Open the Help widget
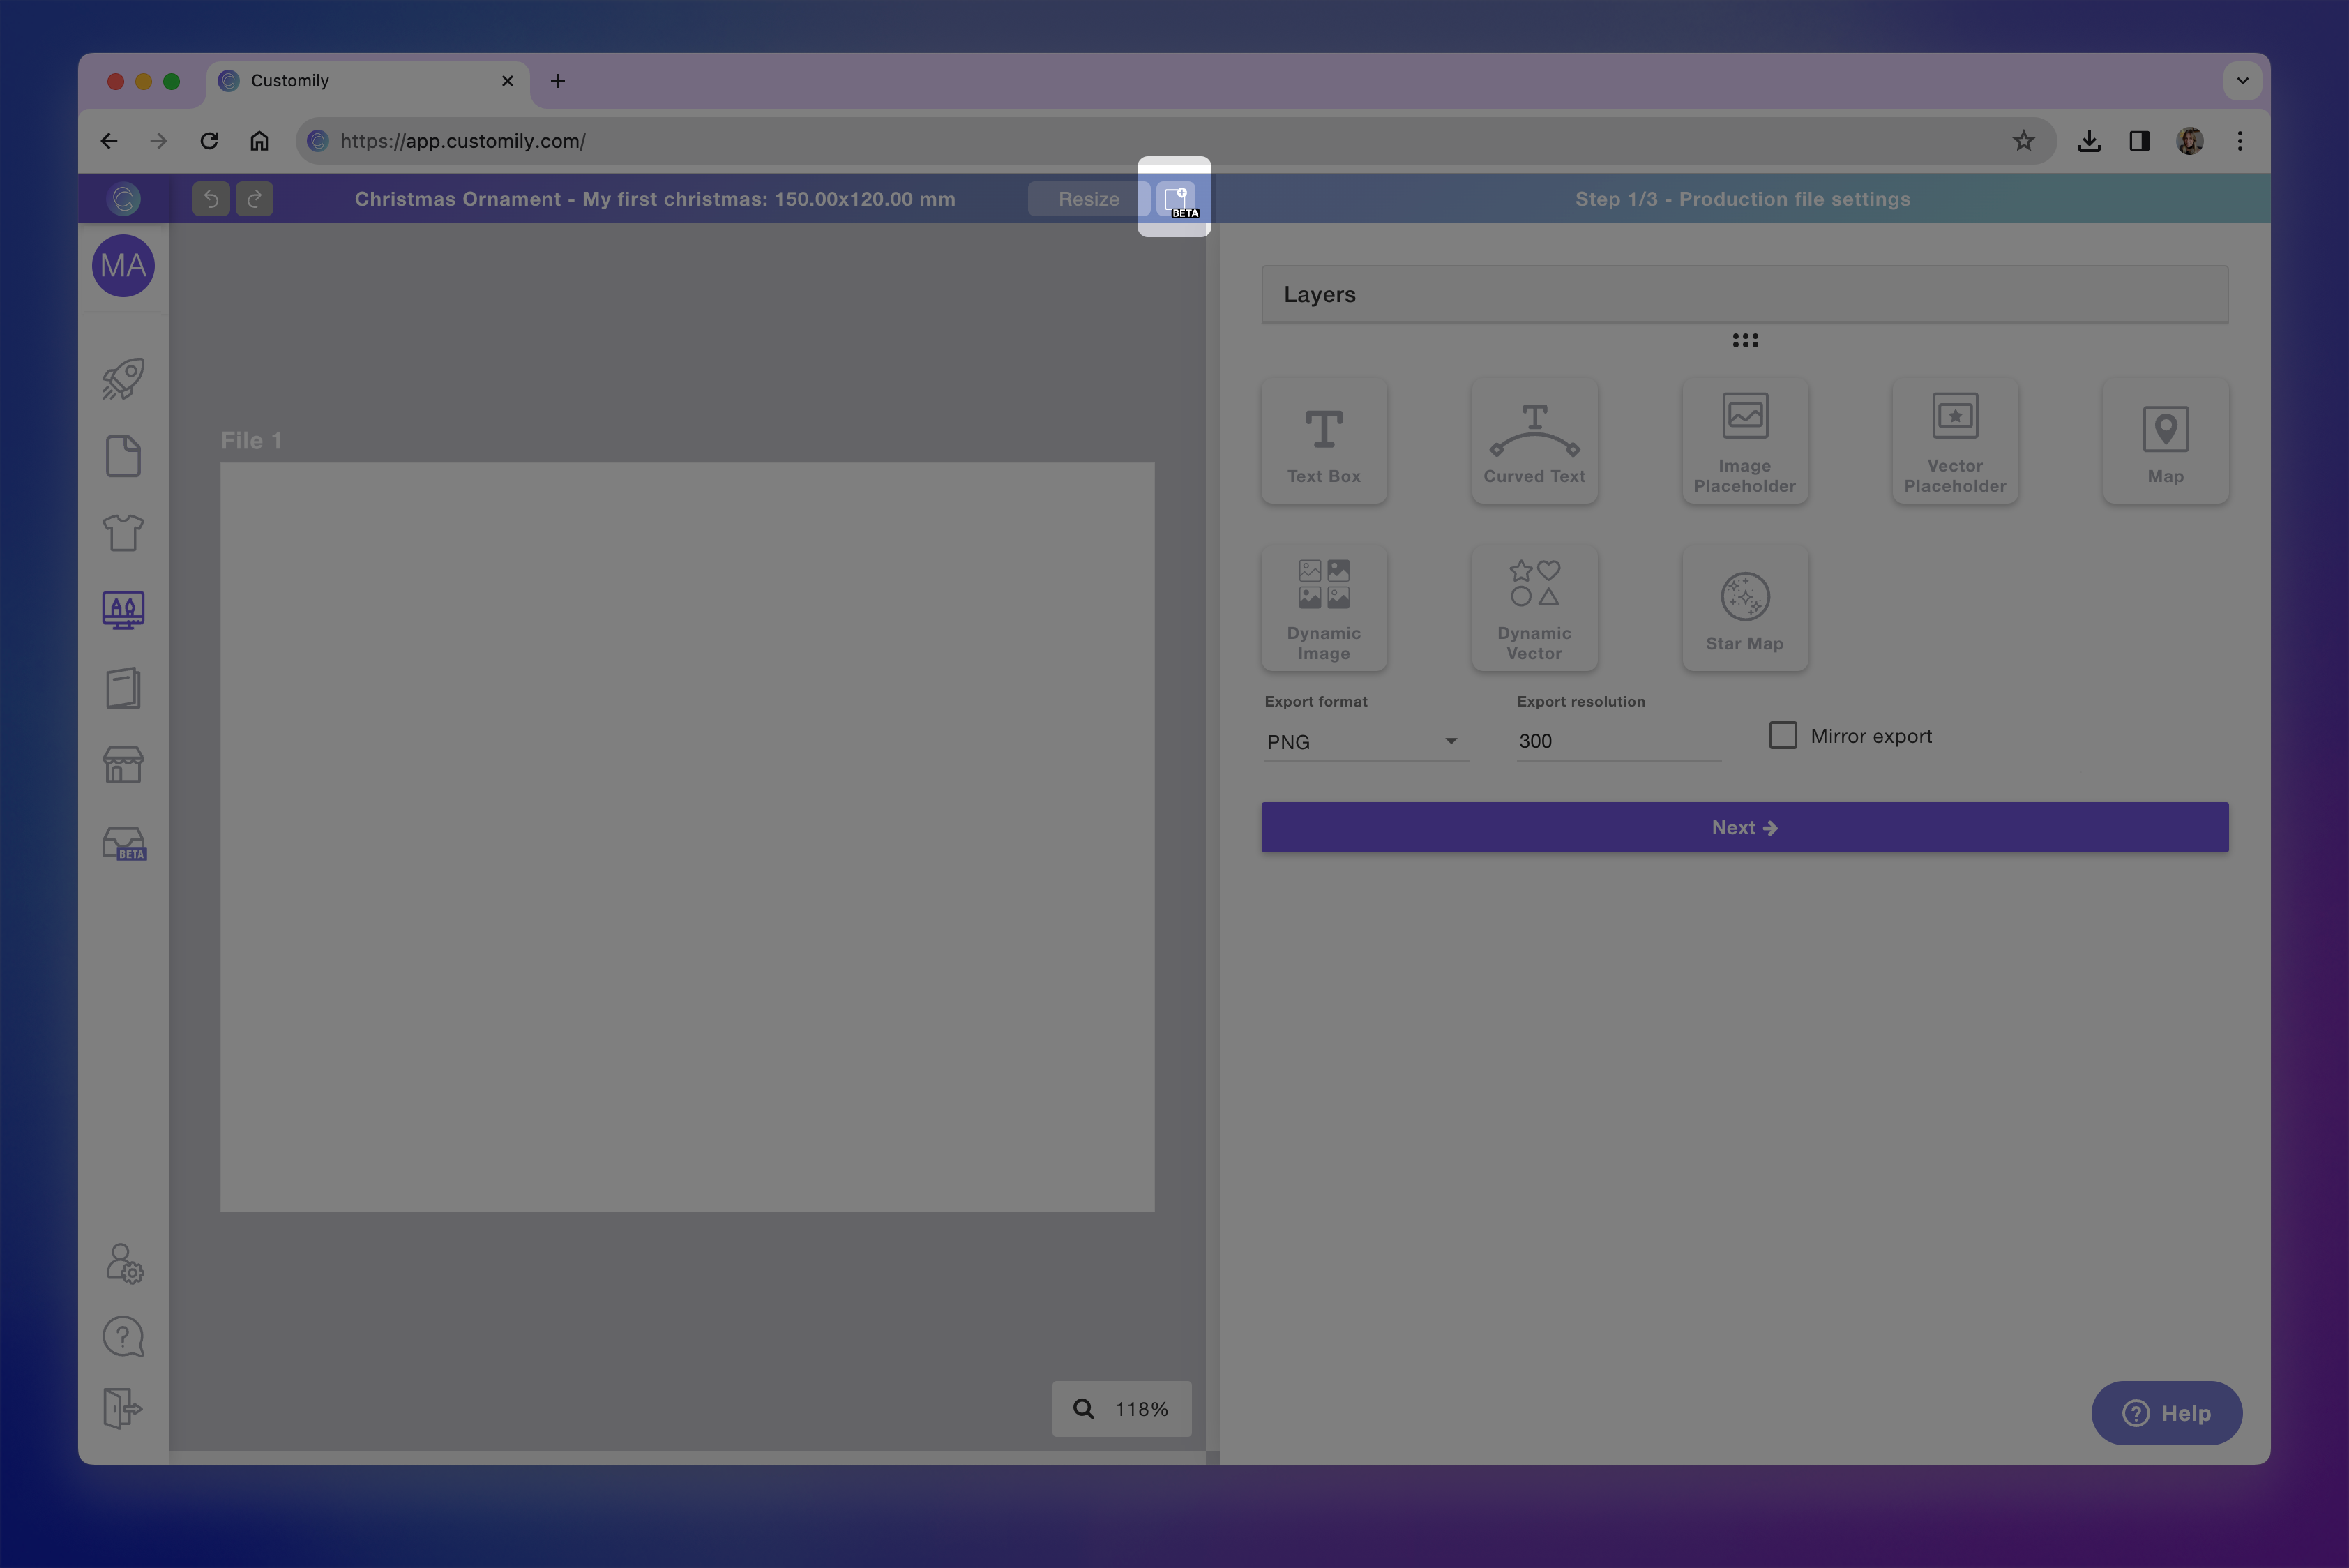Viewport: 2349px width, 1568px height. [2167, 1413]
